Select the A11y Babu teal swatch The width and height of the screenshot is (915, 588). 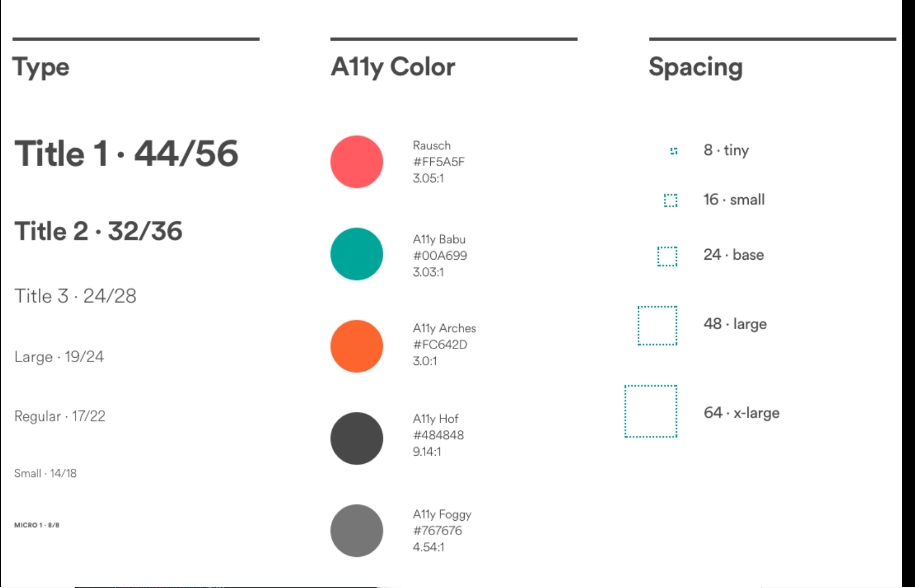357,254
